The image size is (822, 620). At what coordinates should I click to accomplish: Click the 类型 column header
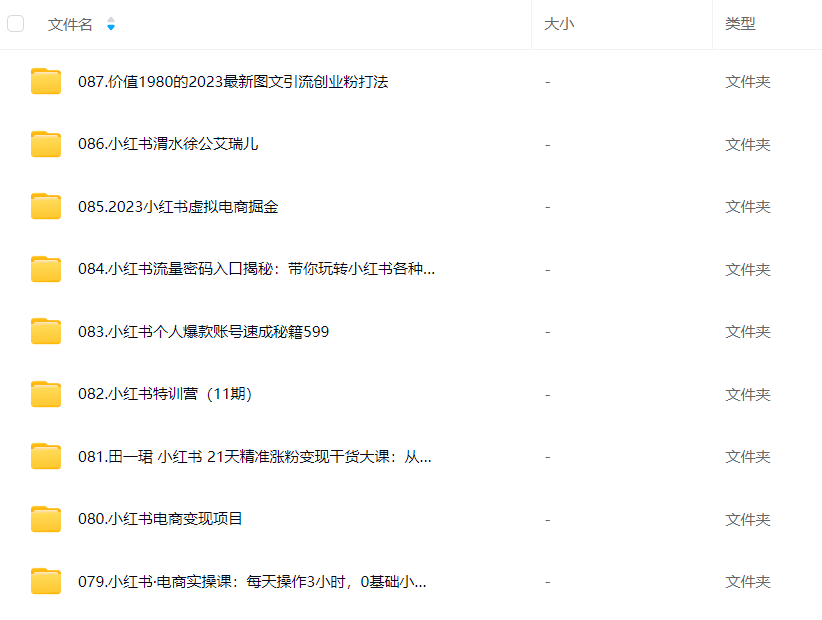740,24
